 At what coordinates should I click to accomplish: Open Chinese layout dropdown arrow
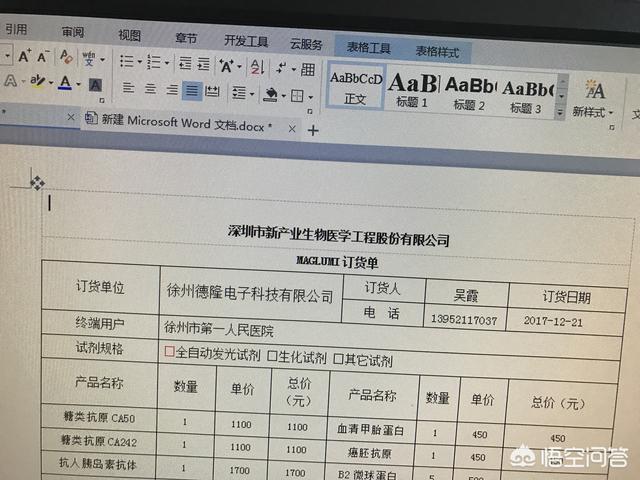[x=240, y=67]
